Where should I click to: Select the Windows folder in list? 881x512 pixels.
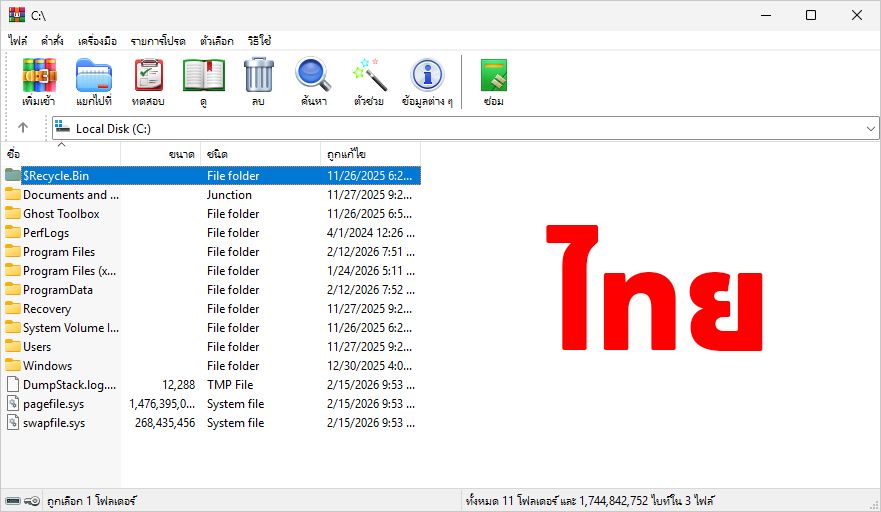[47, 366]
